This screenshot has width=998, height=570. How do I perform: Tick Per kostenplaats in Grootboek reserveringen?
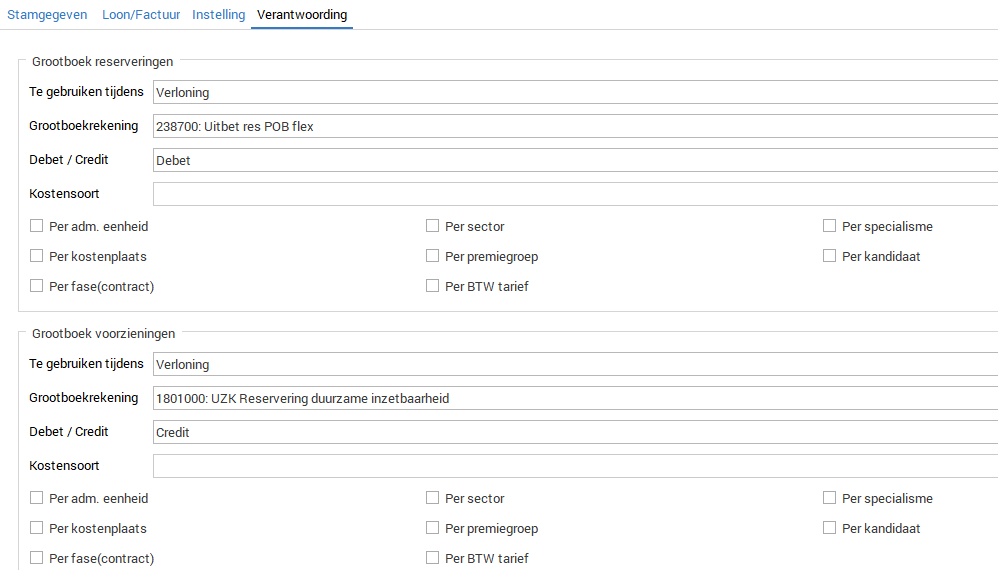coord(37,257)
